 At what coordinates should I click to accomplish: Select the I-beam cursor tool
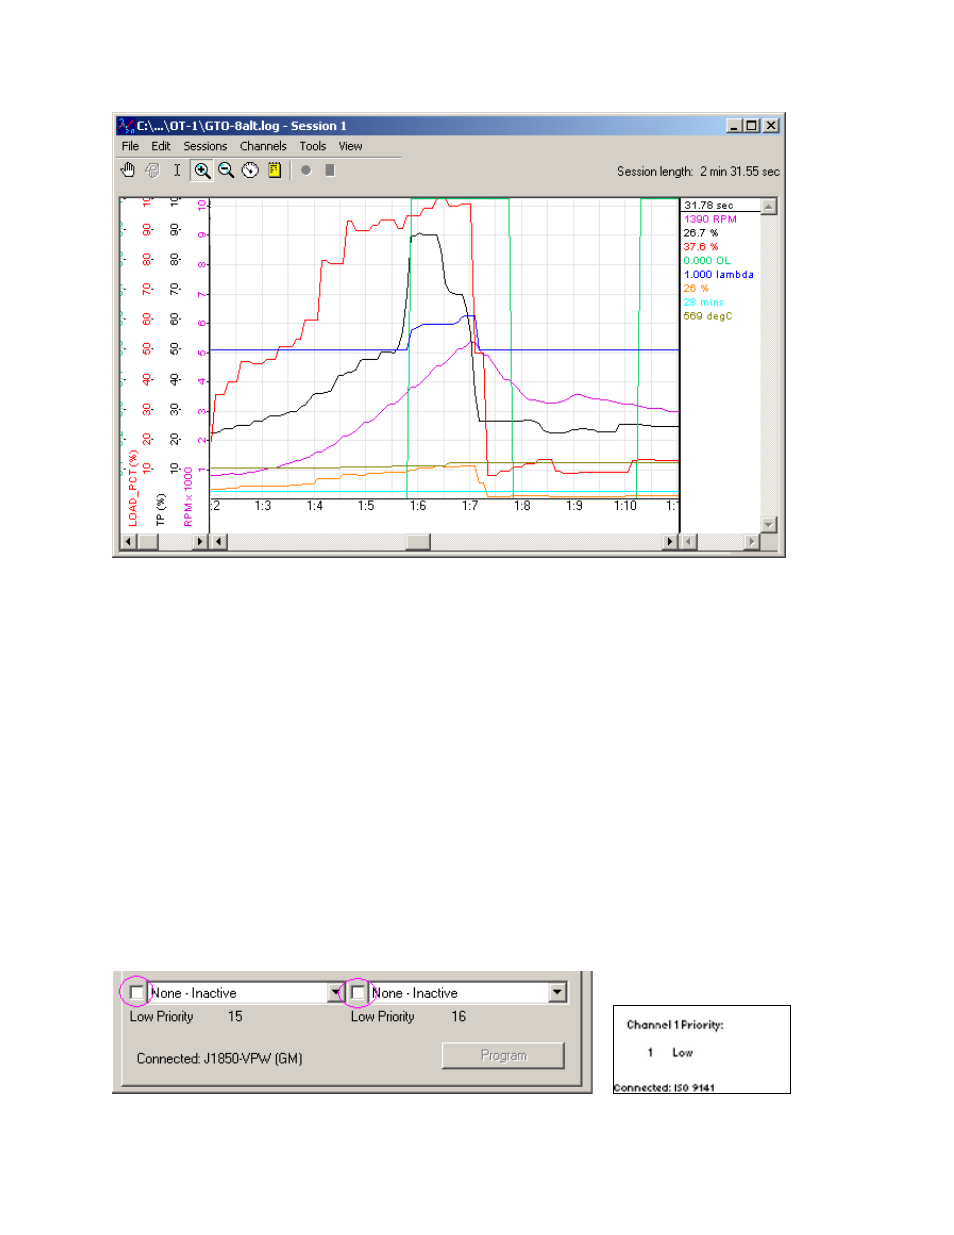177,170
